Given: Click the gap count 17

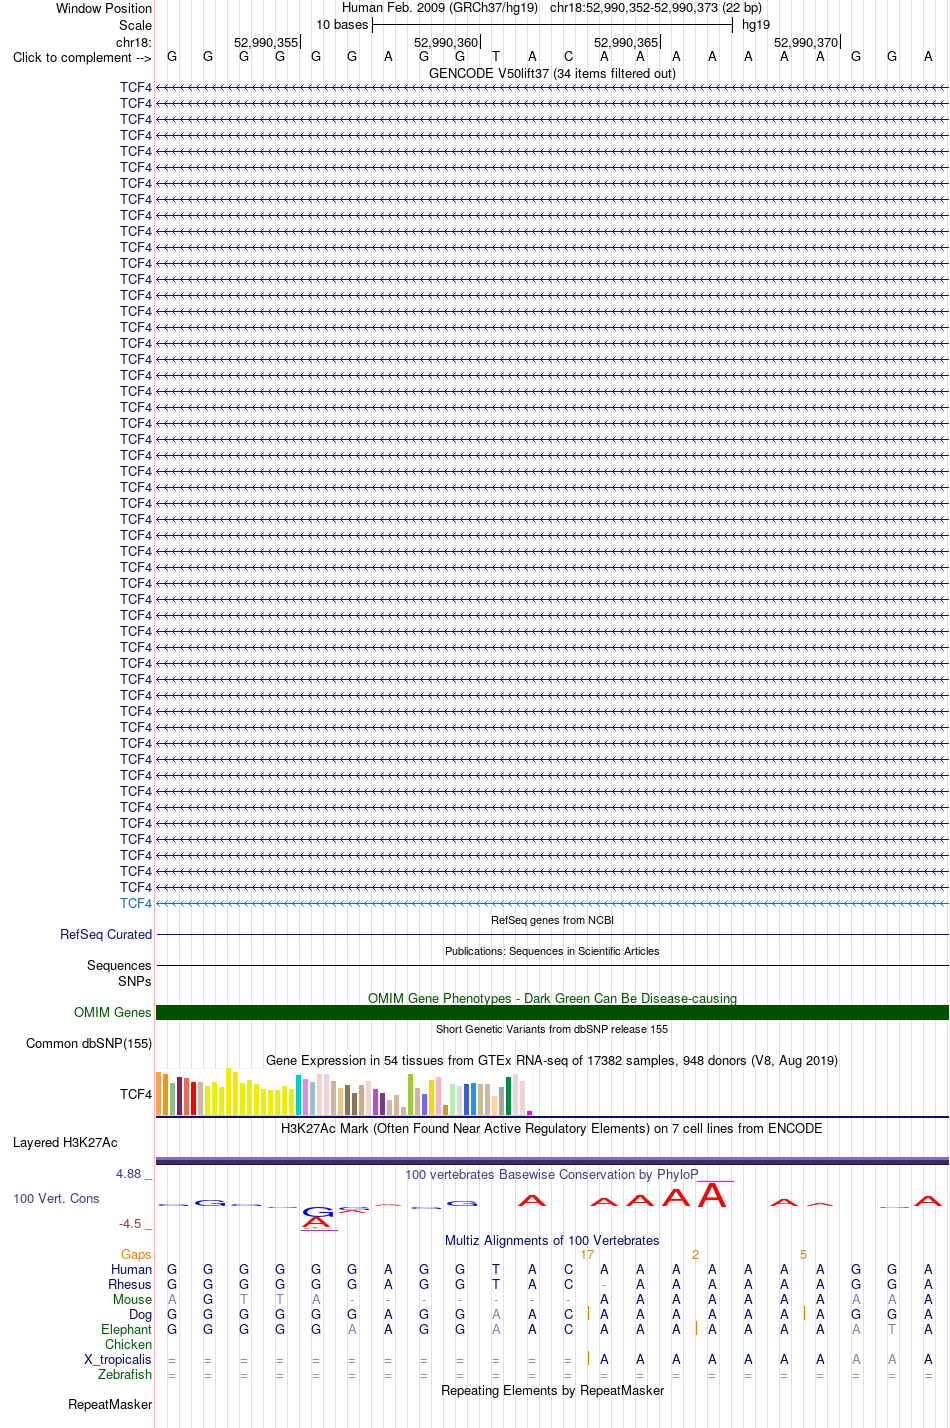Looking at the screenshot, I should coord(587,1254).
